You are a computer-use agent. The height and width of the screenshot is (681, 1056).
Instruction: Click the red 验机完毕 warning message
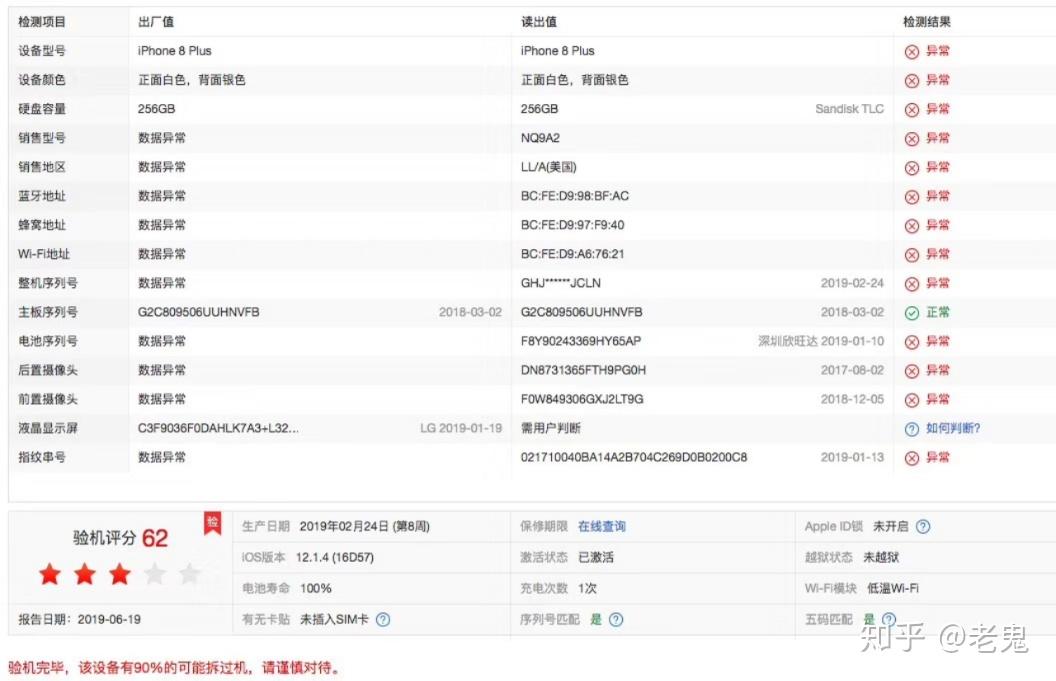176,668
